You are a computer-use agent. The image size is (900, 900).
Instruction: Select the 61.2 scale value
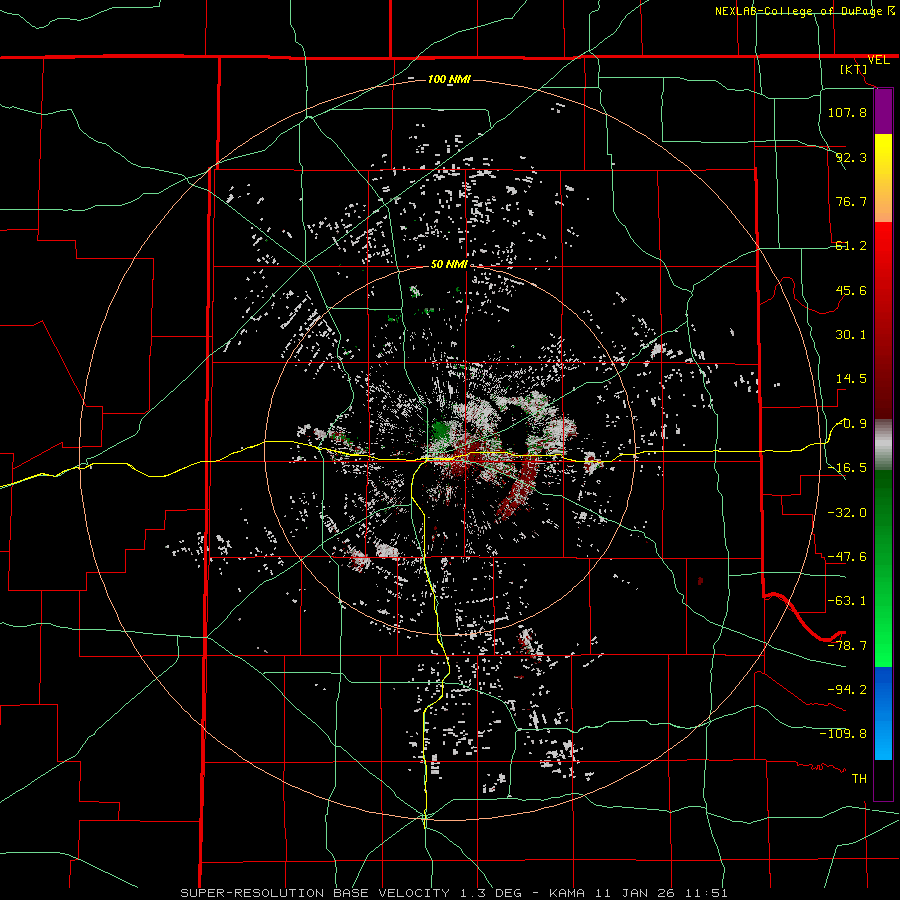click(x=851, y=246)
